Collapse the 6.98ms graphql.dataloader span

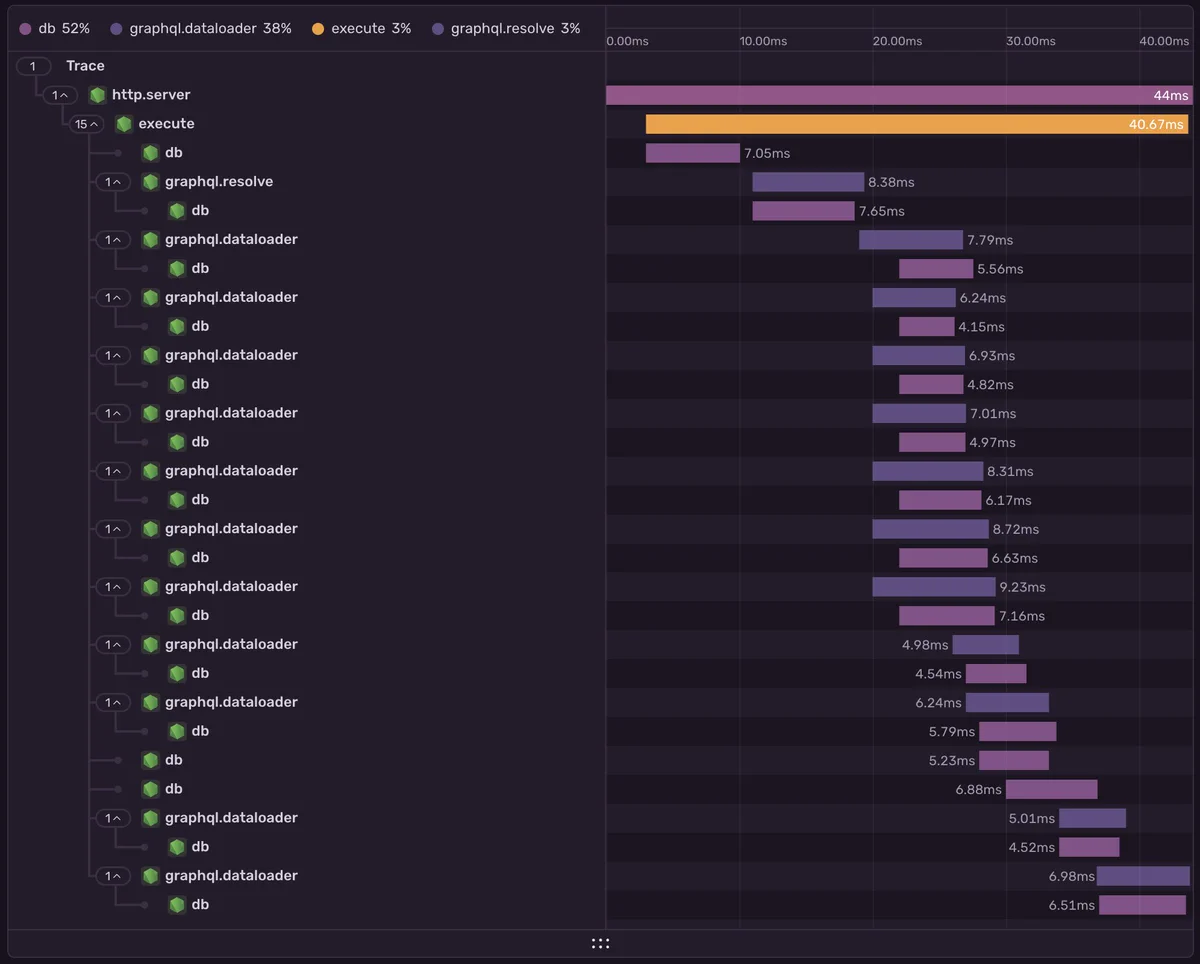[113, 878]
